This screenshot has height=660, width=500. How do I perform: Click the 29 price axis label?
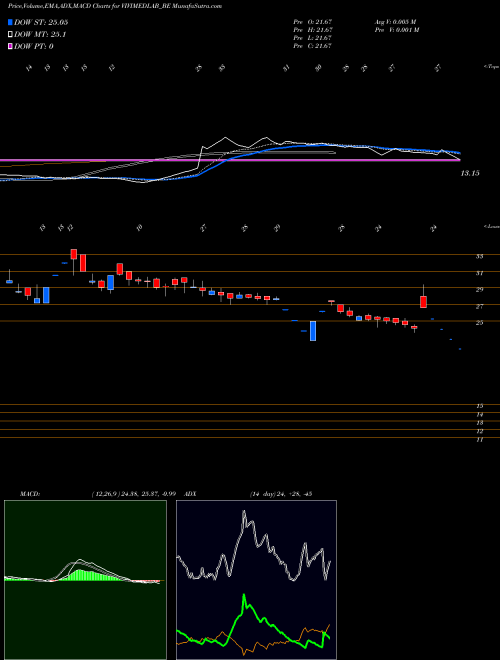(479, 290)
